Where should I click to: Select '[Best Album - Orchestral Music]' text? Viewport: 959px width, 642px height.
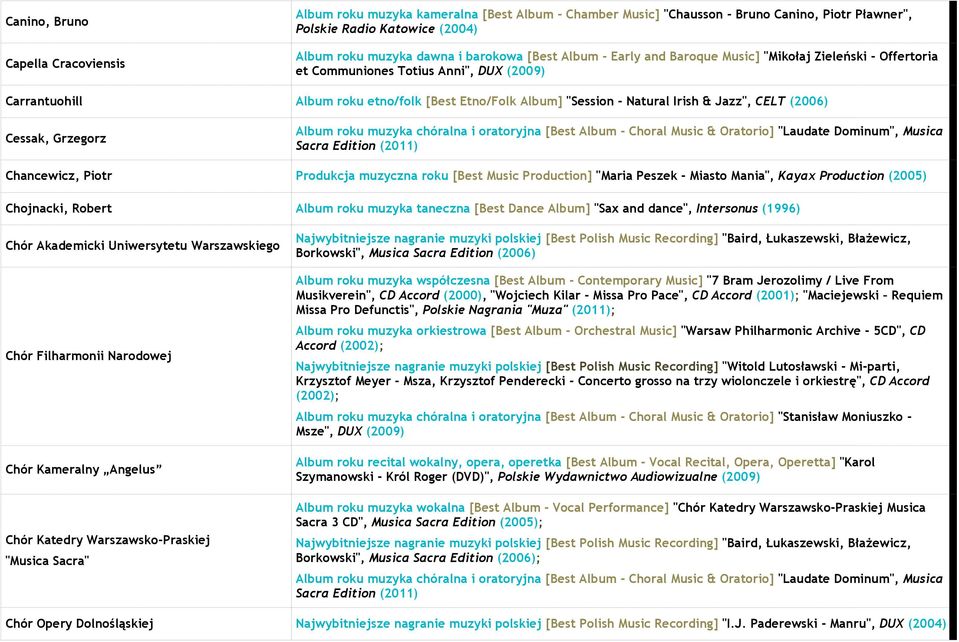tap(583, 331)
